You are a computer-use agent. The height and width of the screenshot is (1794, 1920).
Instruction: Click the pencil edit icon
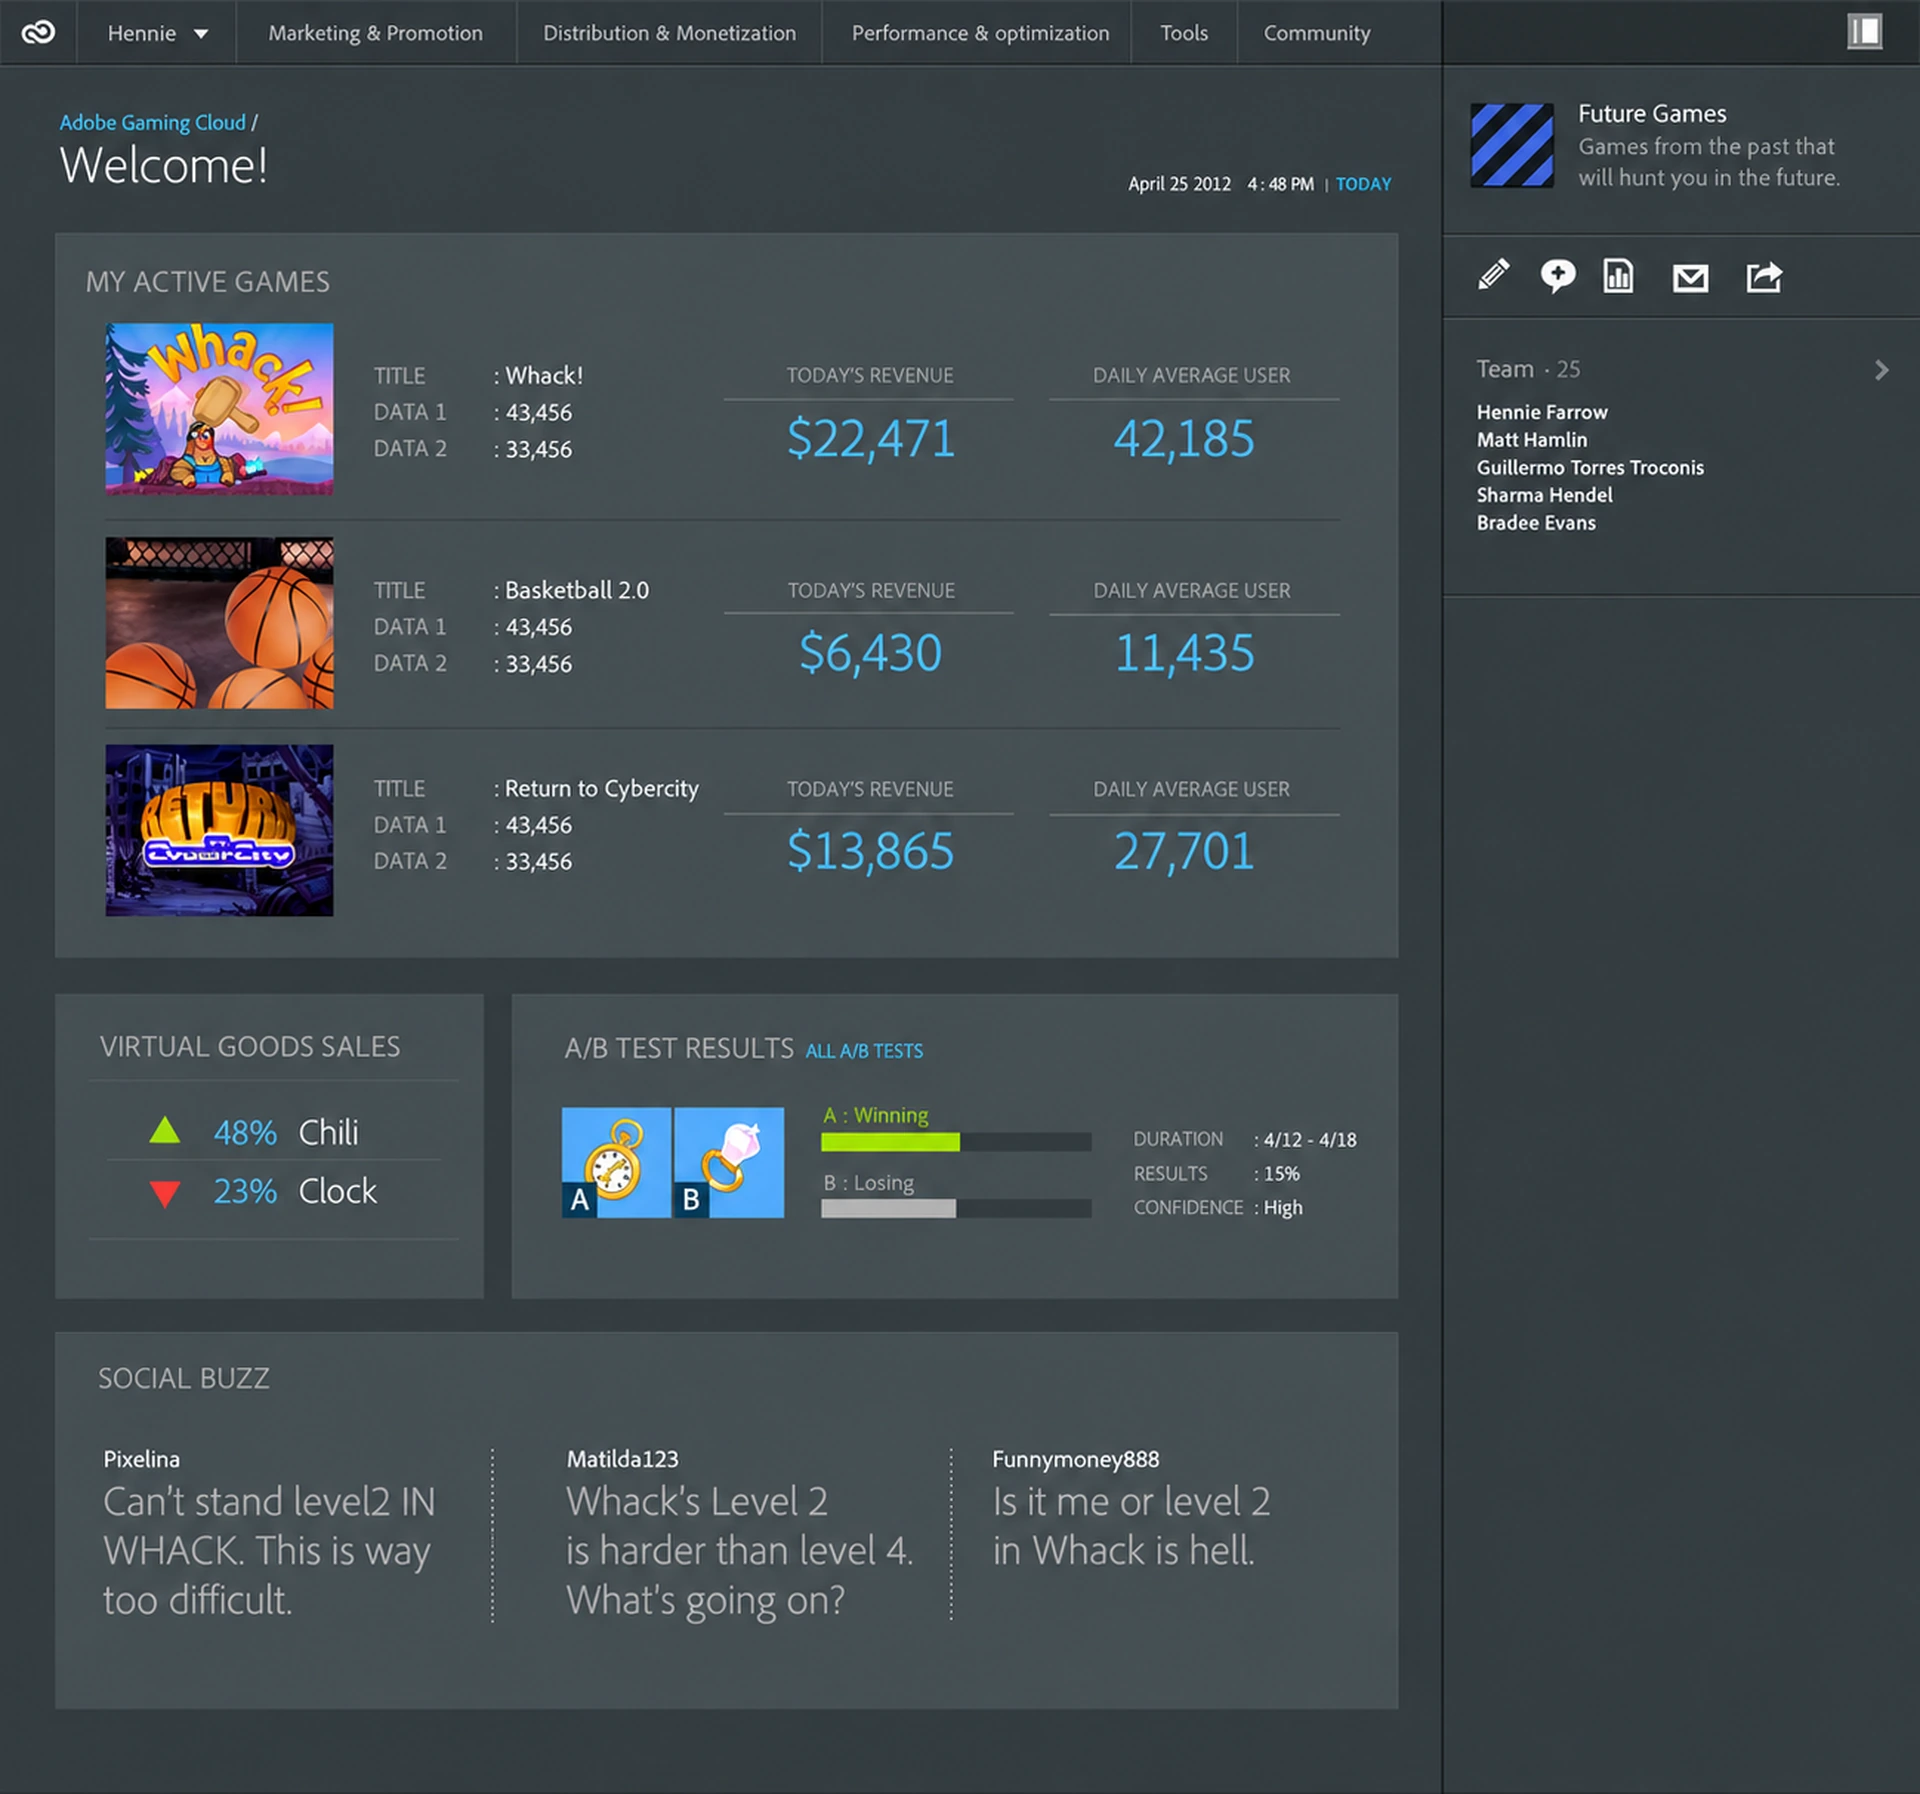[1493, 275]
